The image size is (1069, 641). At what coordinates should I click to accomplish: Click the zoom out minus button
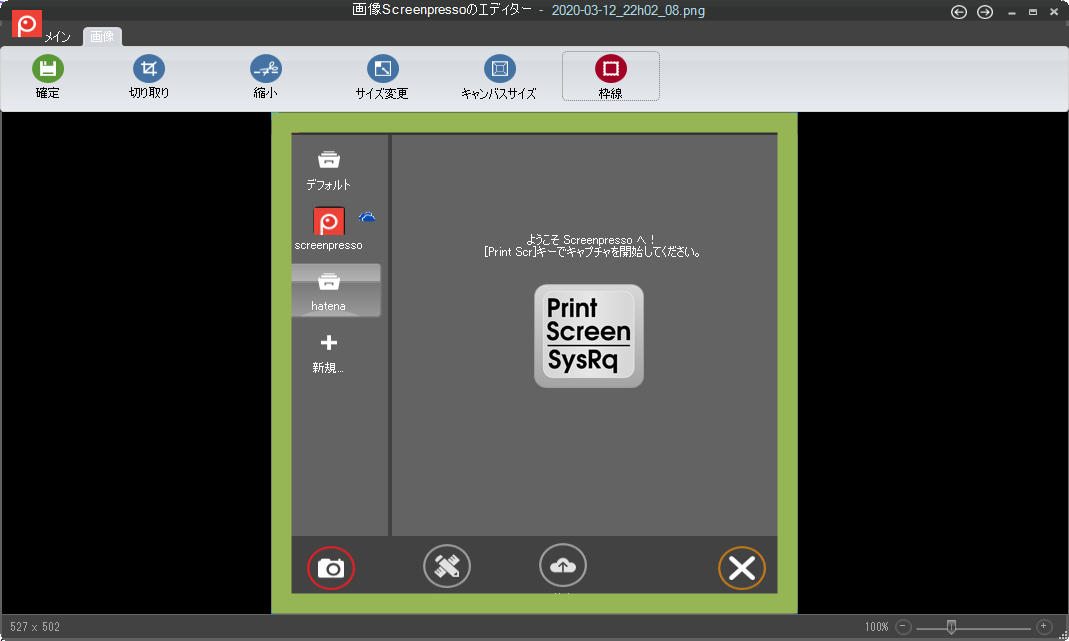[903, 626]
